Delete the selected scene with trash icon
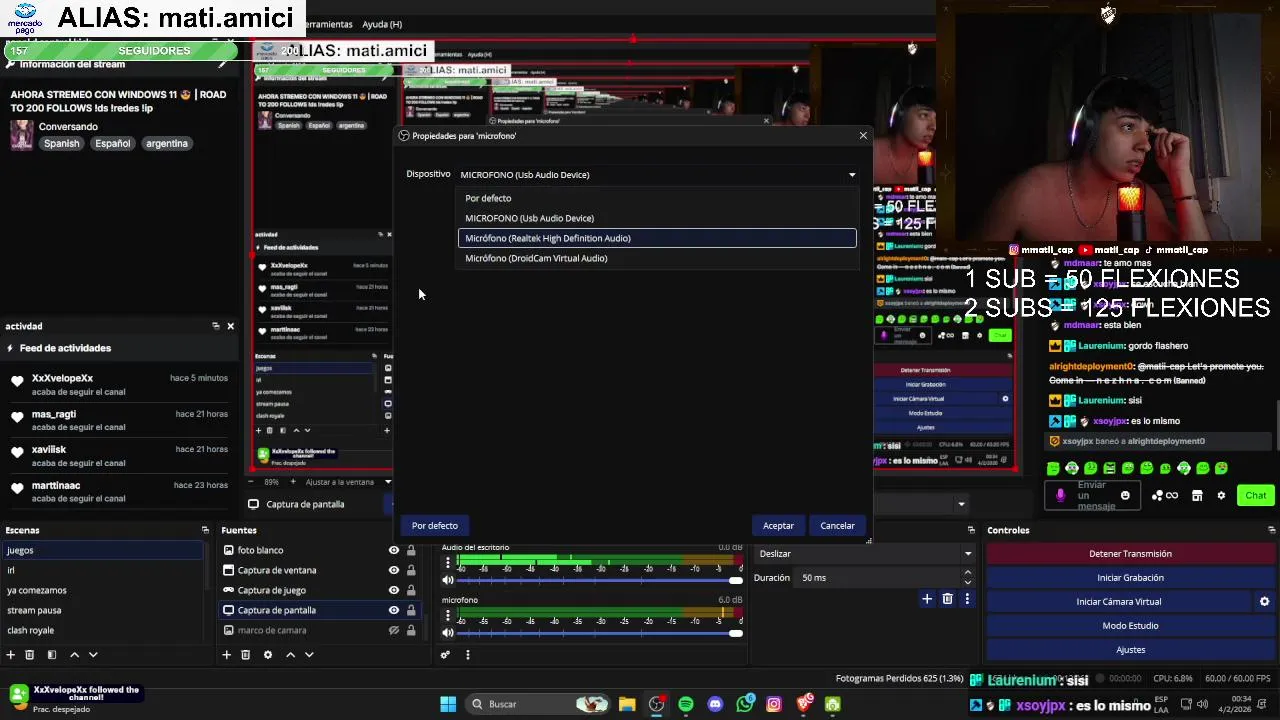The image size is (1280, 720). 30,655
